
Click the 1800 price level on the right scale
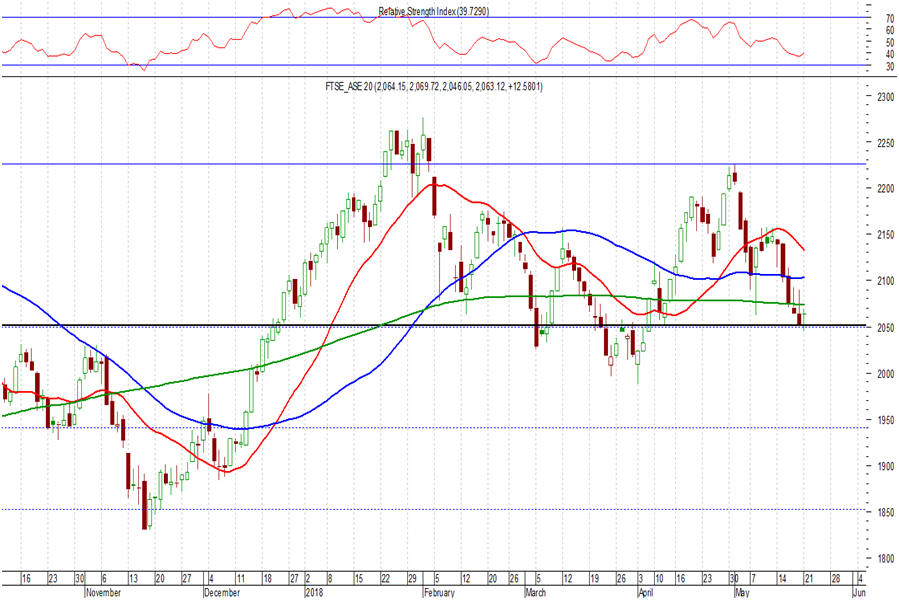pyautogui.click(x=885, y=558)
